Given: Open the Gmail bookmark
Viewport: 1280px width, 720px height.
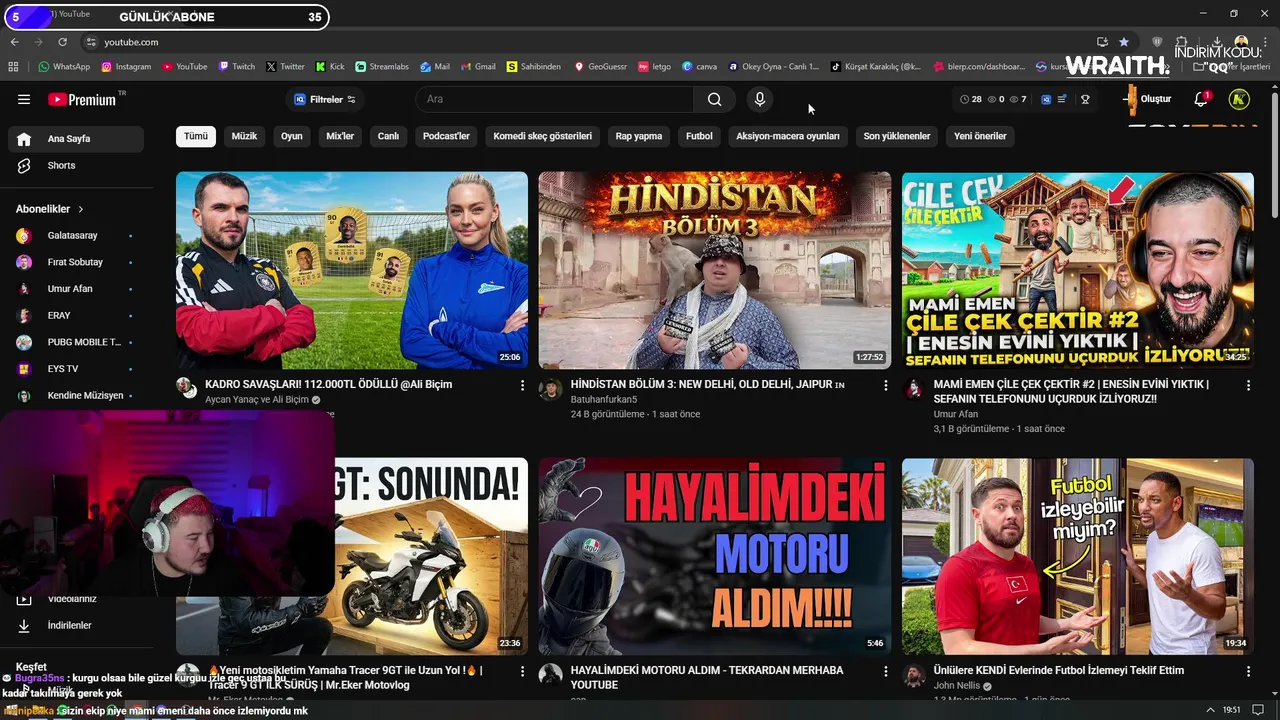Looking at the screenshot, I should pos(478,67).
